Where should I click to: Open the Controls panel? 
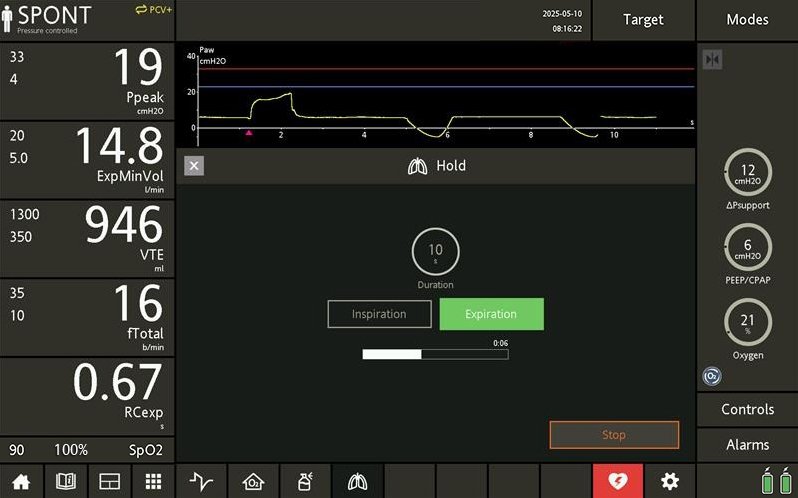click(747, 409)
